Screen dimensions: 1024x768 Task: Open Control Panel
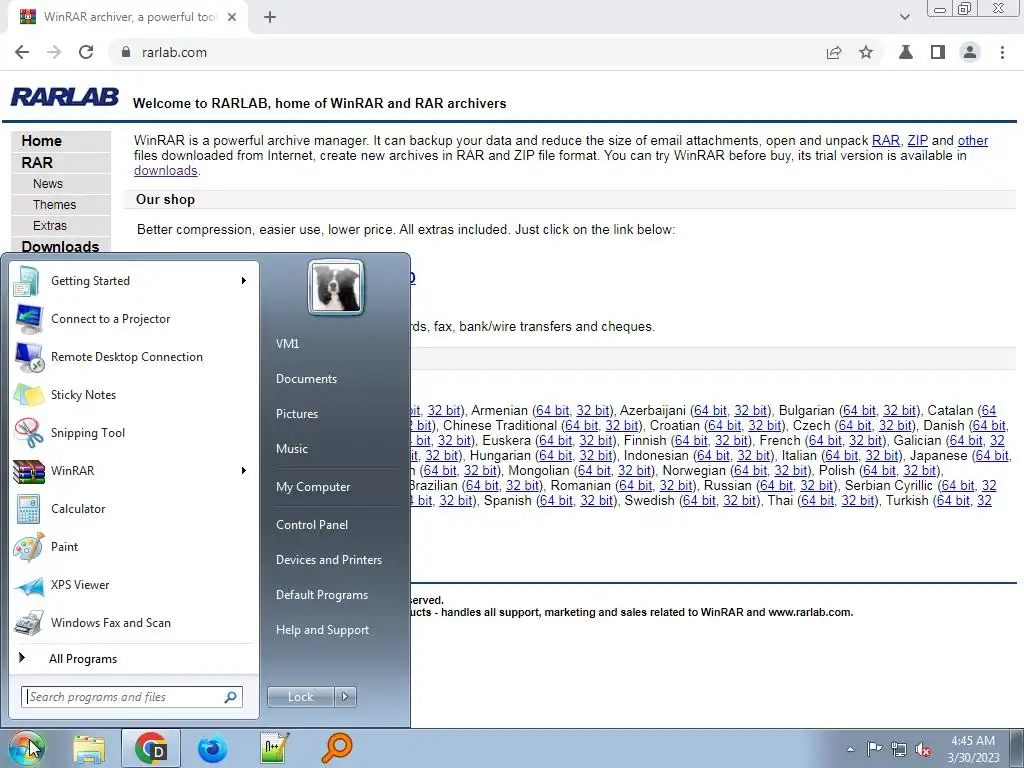pyautogui.click(x=312, y=525)
